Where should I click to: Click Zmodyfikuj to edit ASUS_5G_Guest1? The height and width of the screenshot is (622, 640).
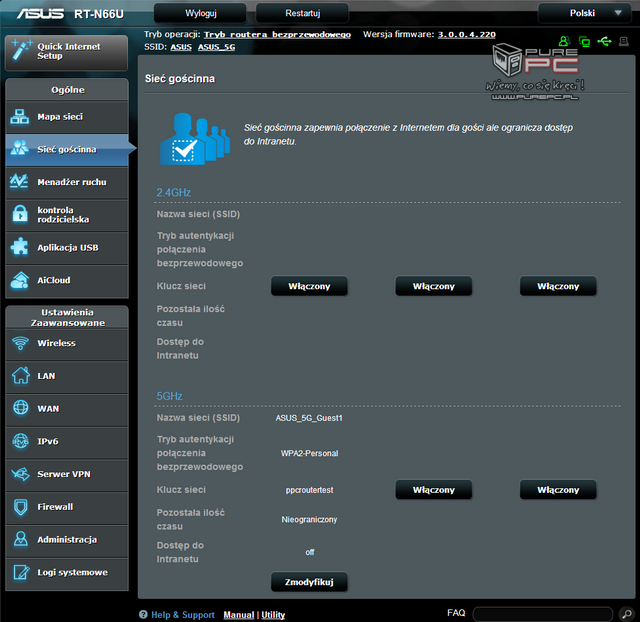pos(309,582)
